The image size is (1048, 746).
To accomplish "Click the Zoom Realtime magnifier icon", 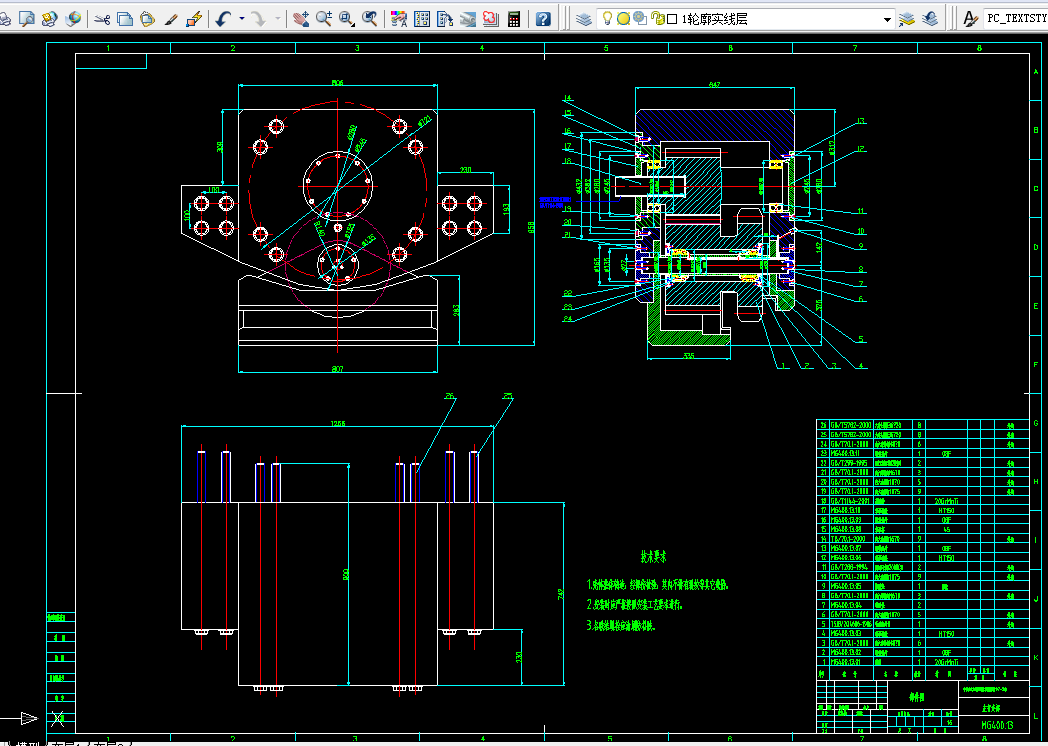I will [324, 18].
